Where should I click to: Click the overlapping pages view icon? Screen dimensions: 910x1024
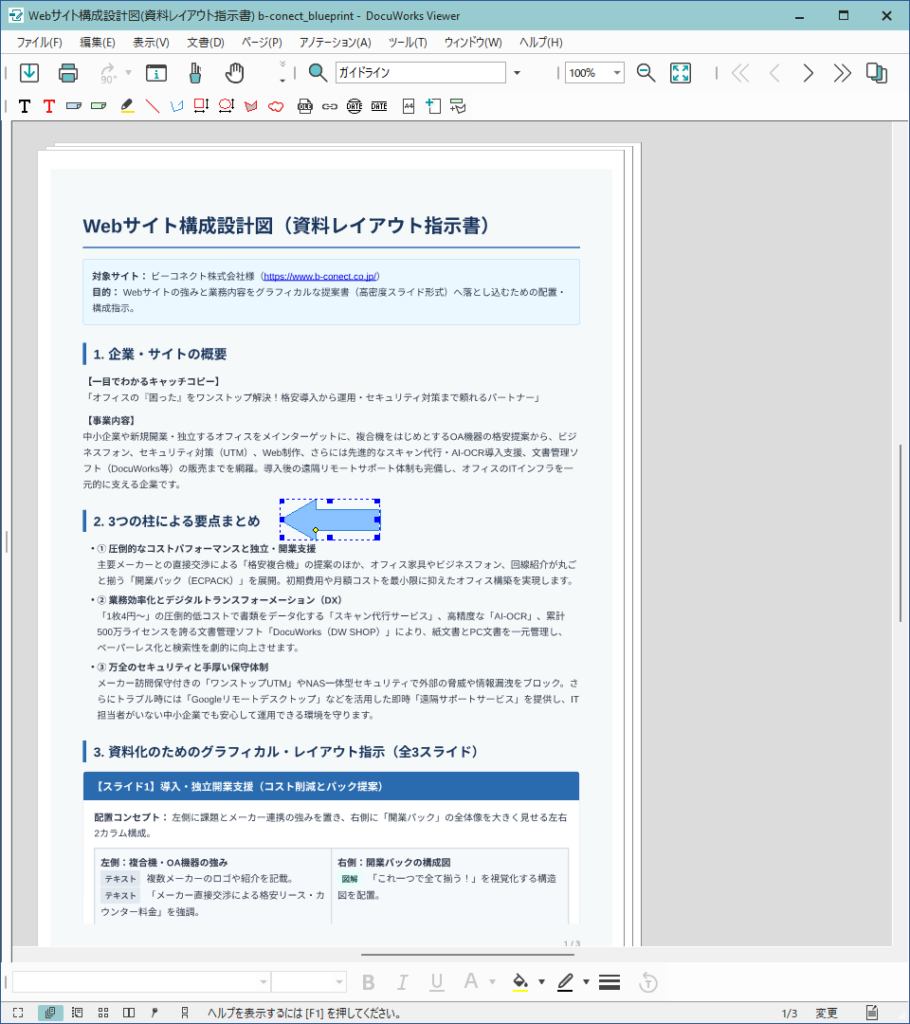point(877,72)
